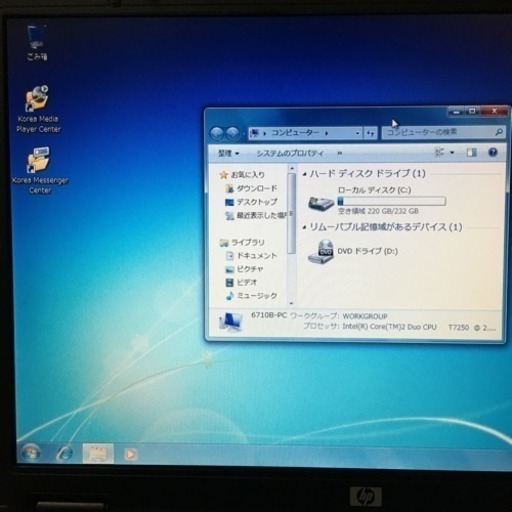This screenshot has height=512, width=512.
Task: Expand arrow after コンピューター breadcrumb
Action: click(x=327, y=133)
